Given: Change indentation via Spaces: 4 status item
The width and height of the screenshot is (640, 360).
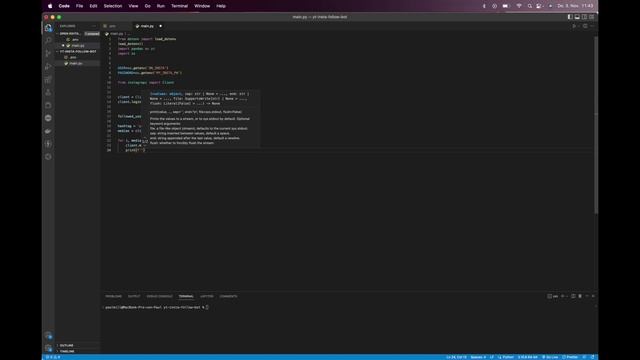Looking at the screenshot, I should point(478,357).
